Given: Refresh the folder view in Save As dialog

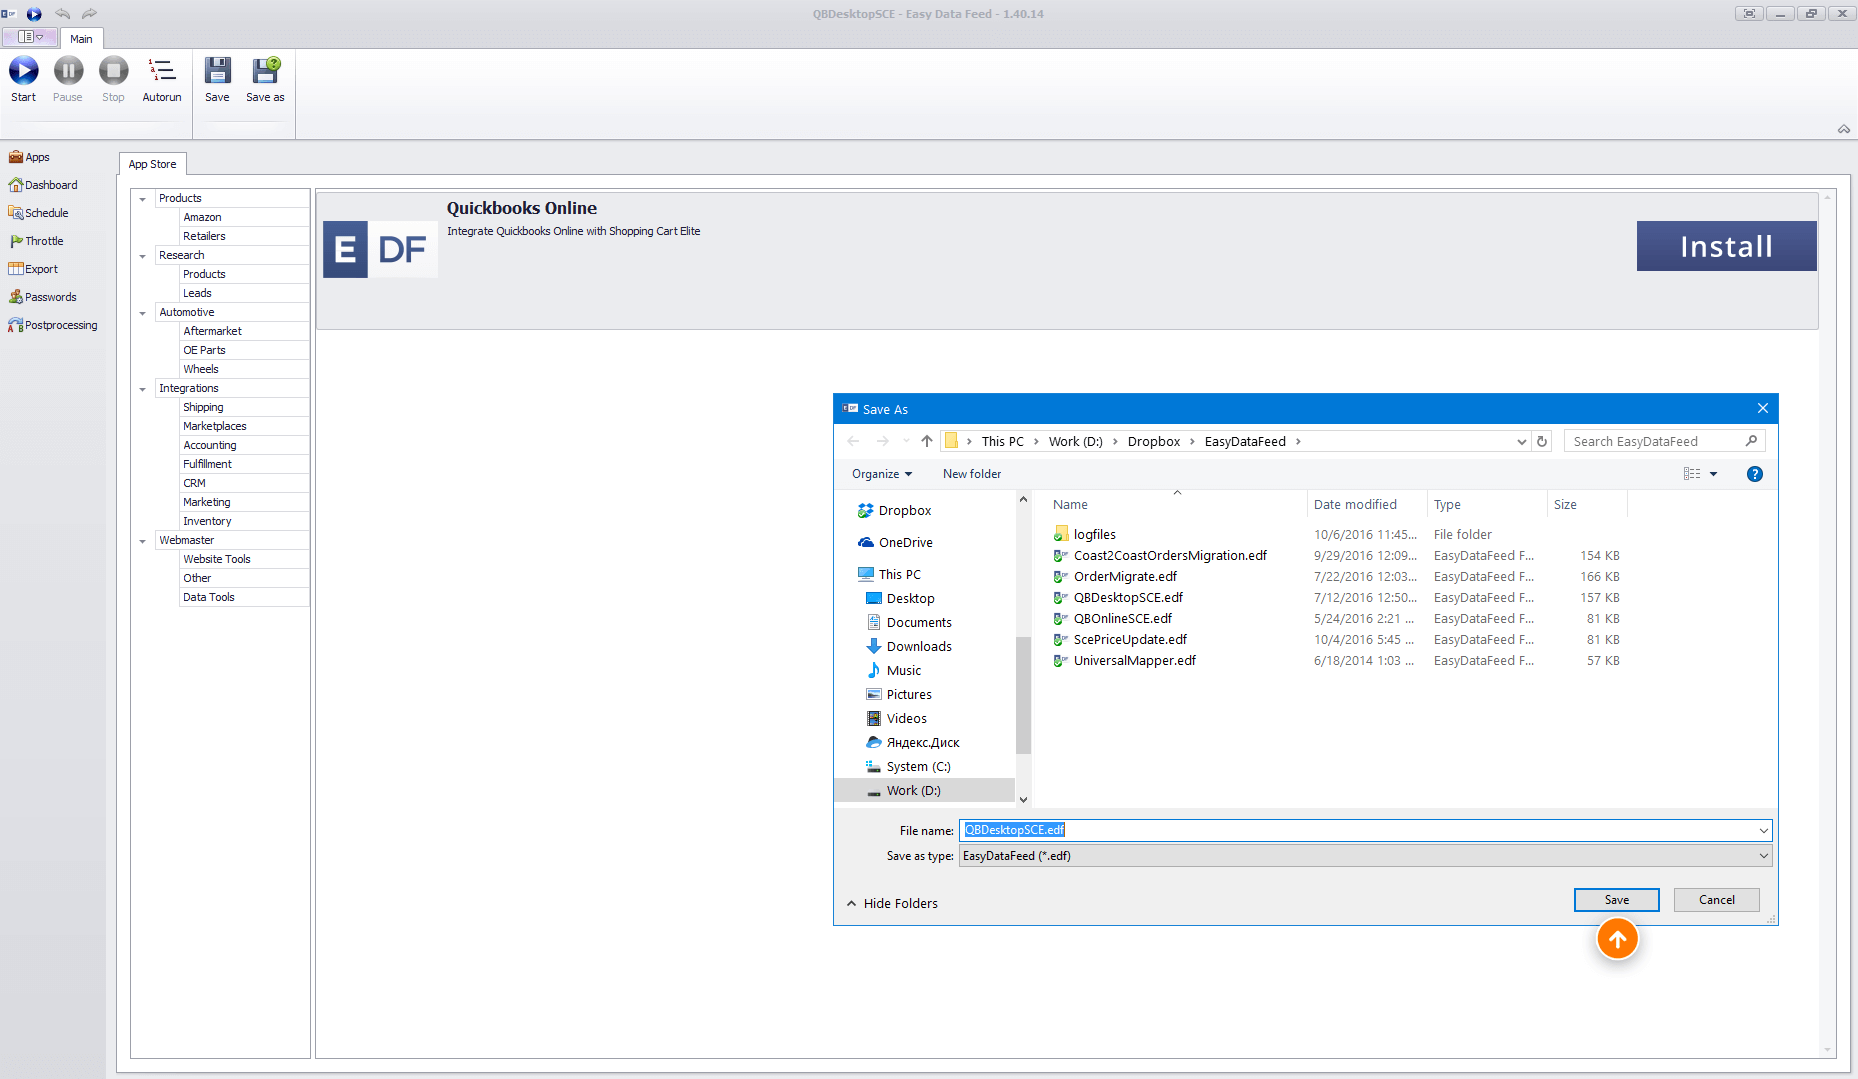Looking at the screenshot, I should (1542, 441).
